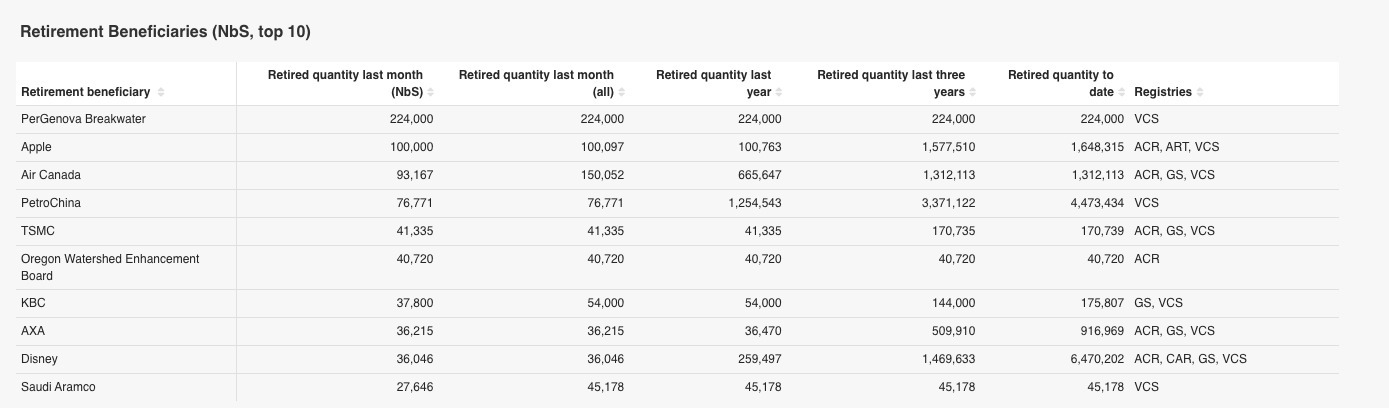
Task: Sort by Retired quantity last month (NbS) icon
Action: [x=431, y=92]
